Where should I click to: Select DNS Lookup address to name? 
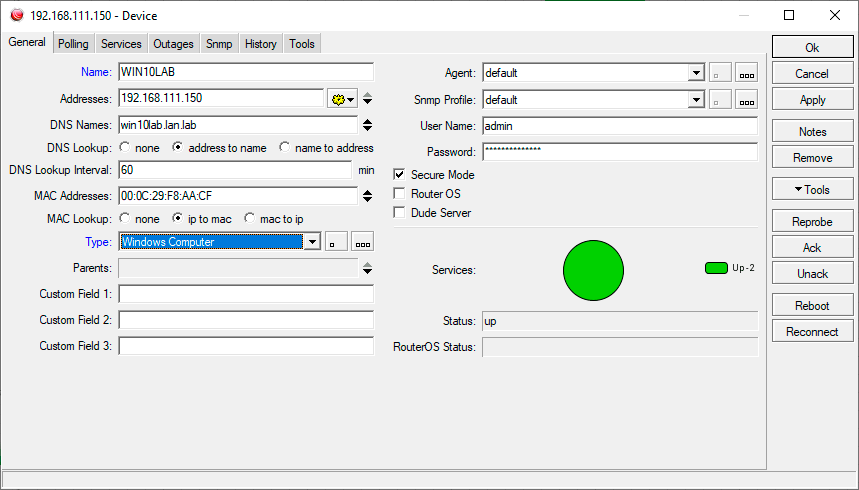tap(177, 147)
